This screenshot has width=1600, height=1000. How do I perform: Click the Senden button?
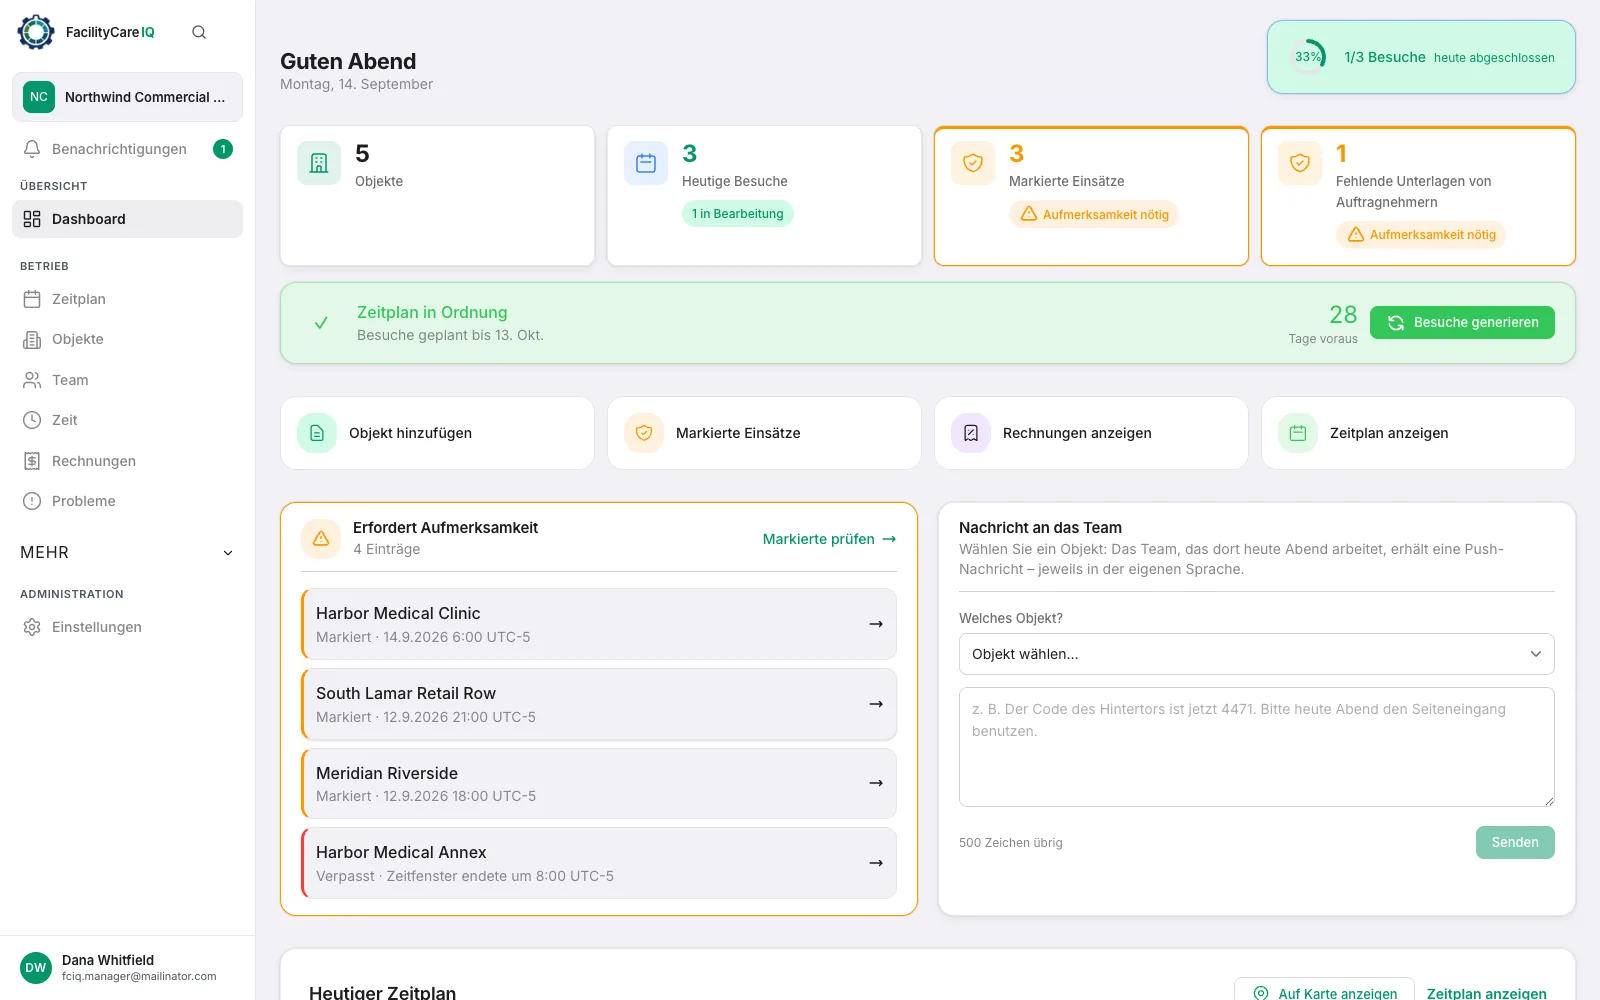(x=1515, y=842)
